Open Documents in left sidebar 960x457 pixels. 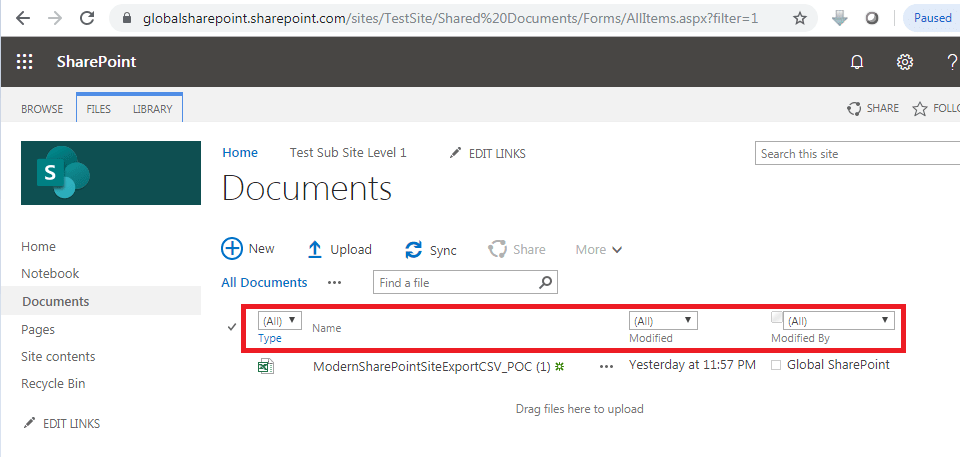pyautogui.click(x=56, y=301)
